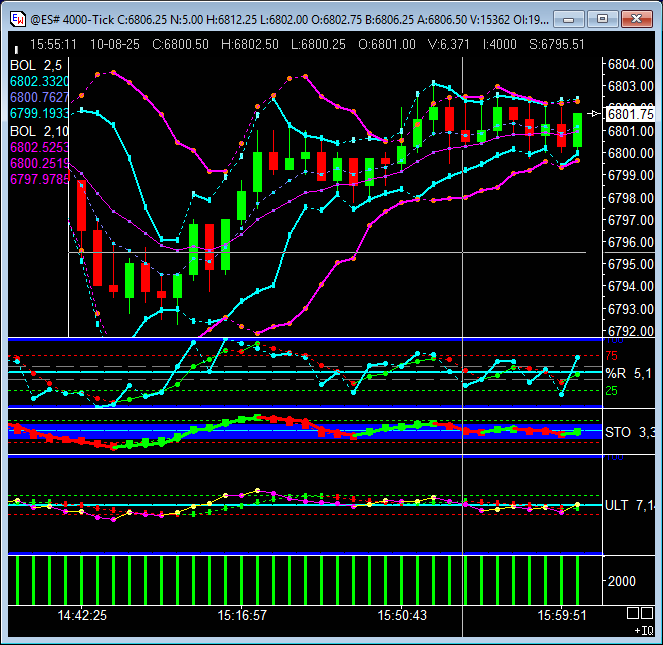Click the price marker arrow at 6801.75
The width and height of the screenshot is (663, 645).
[595, 114]
